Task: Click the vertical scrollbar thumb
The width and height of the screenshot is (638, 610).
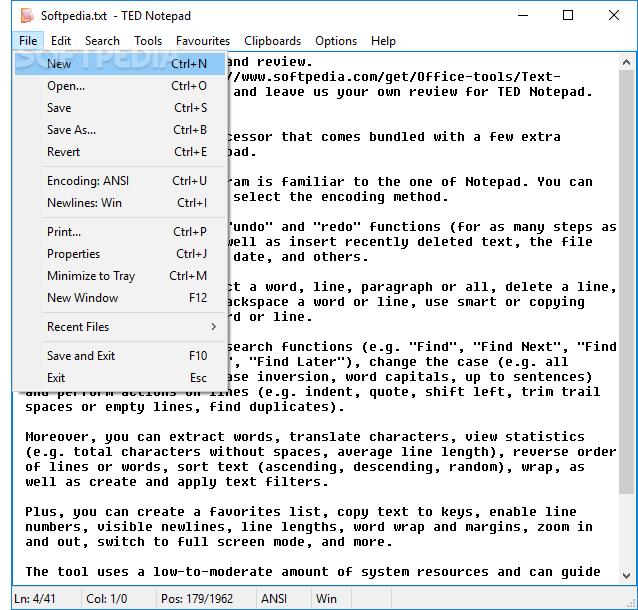Action: (626, 282)
